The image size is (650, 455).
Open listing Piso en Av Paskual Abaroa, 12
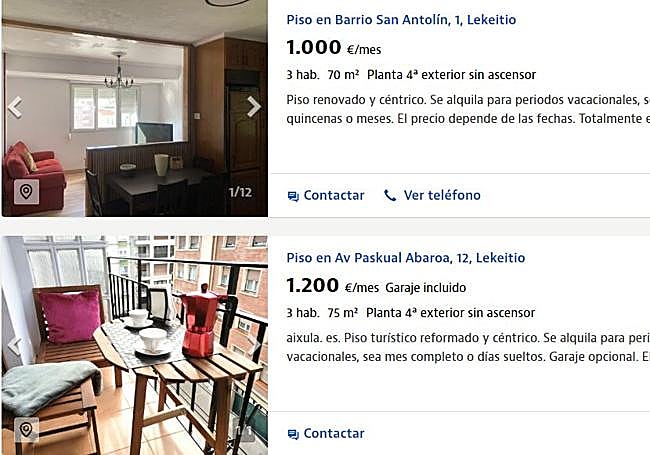(x=406, y=258)
